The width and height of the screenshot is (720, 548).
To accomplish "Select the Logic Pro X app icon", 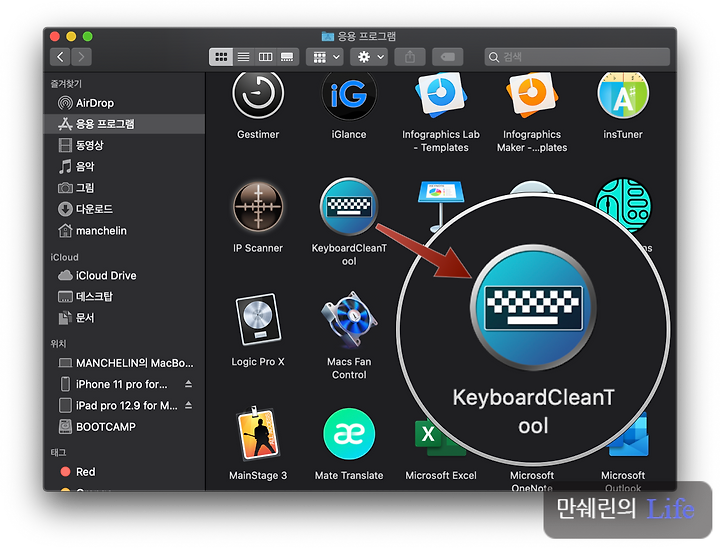I will pyautogui.click(x=258, y=319).
